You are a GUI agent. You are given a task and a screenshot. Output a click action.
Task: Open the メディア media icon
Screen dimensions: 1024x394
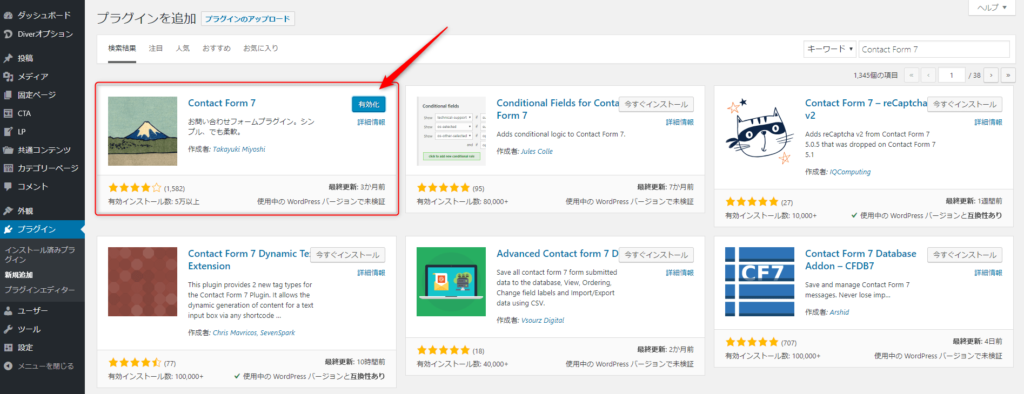pos(8,76)
